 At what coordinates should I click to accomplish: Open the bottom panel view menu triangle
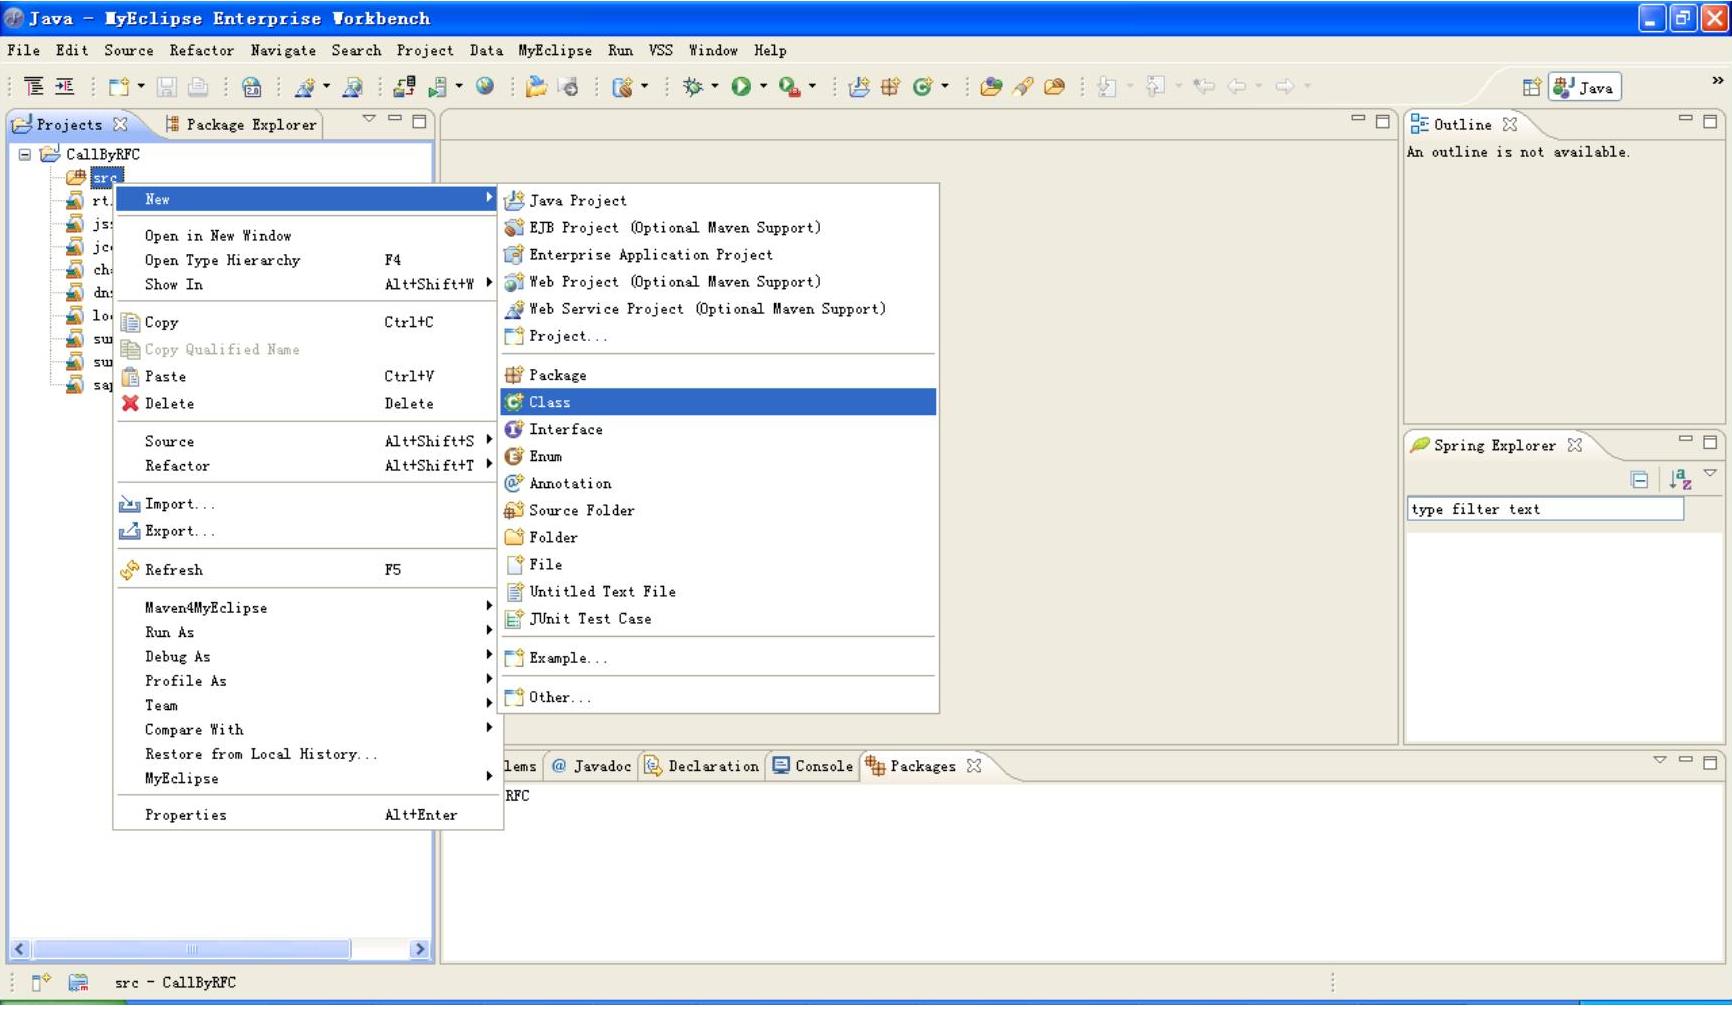(1660, 760)
